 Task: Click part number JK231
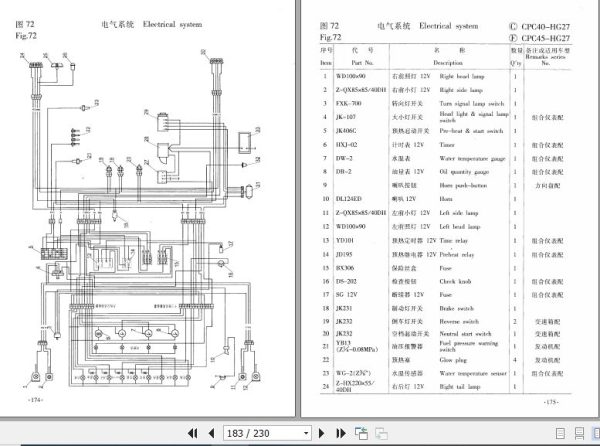344,308
